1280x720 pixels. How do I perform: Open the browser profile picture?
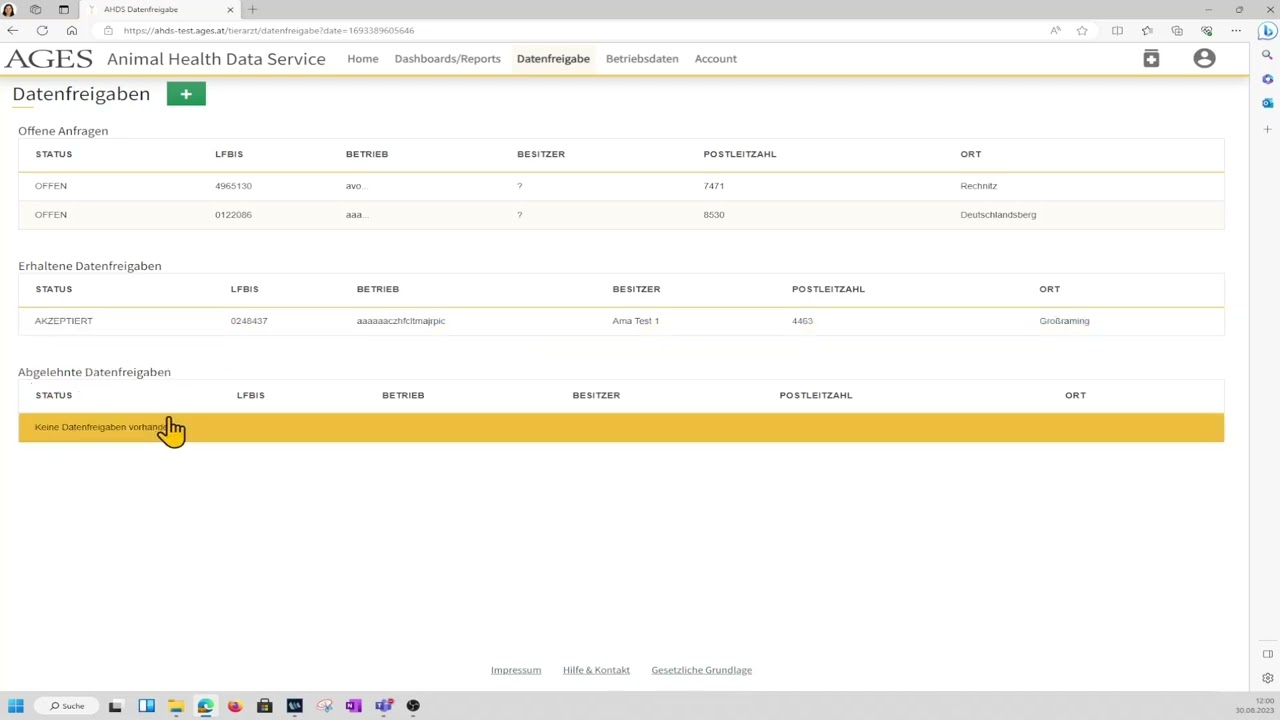(x=9, y=10)
